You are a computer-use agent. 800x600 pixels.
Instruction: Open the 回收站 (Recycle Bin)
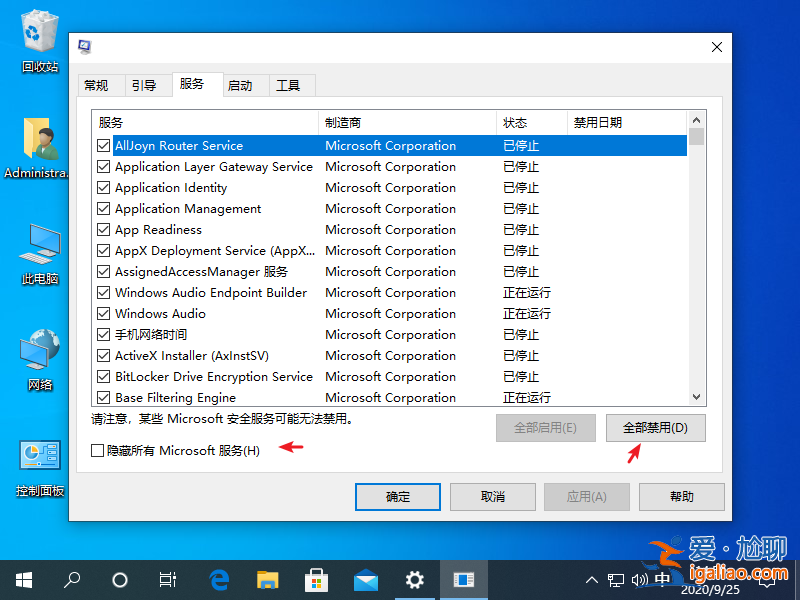(40, 37)
